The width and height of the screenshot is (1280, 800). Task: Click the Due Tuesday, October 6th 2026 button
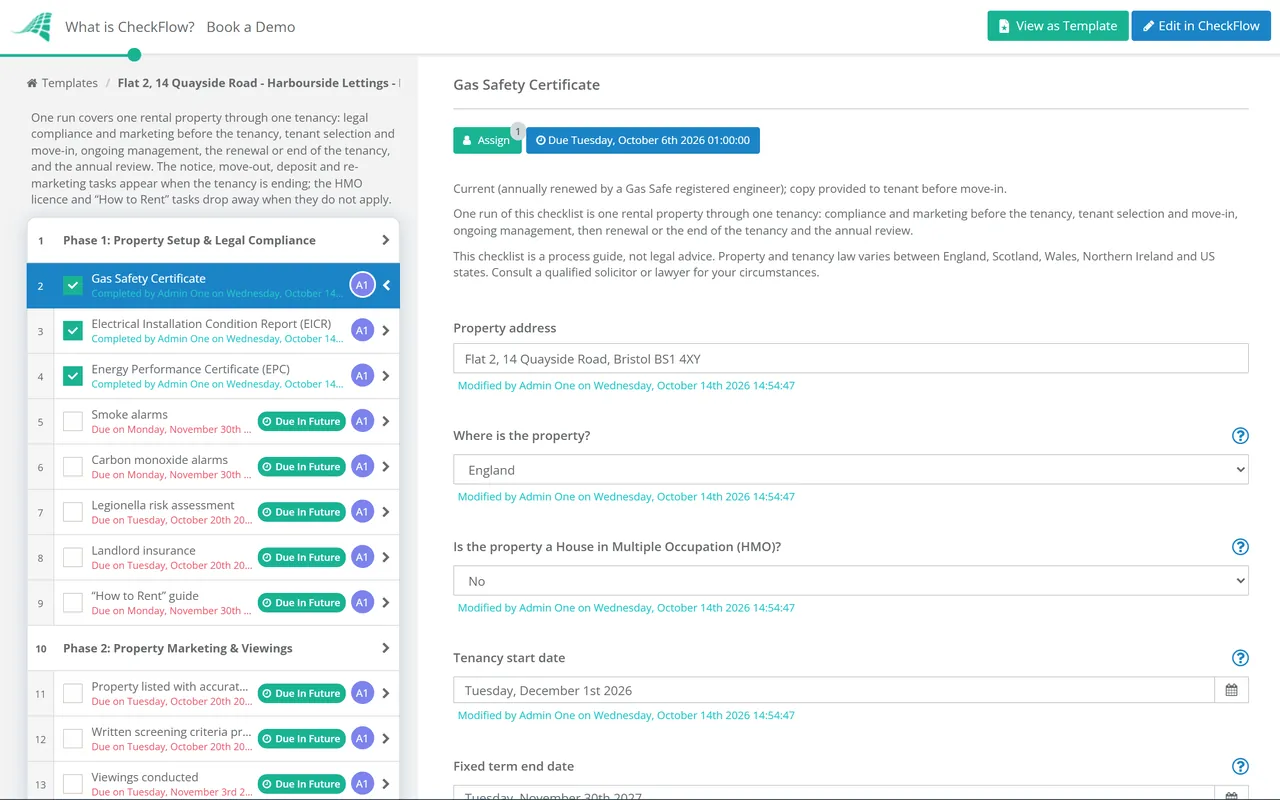(643, 140)
